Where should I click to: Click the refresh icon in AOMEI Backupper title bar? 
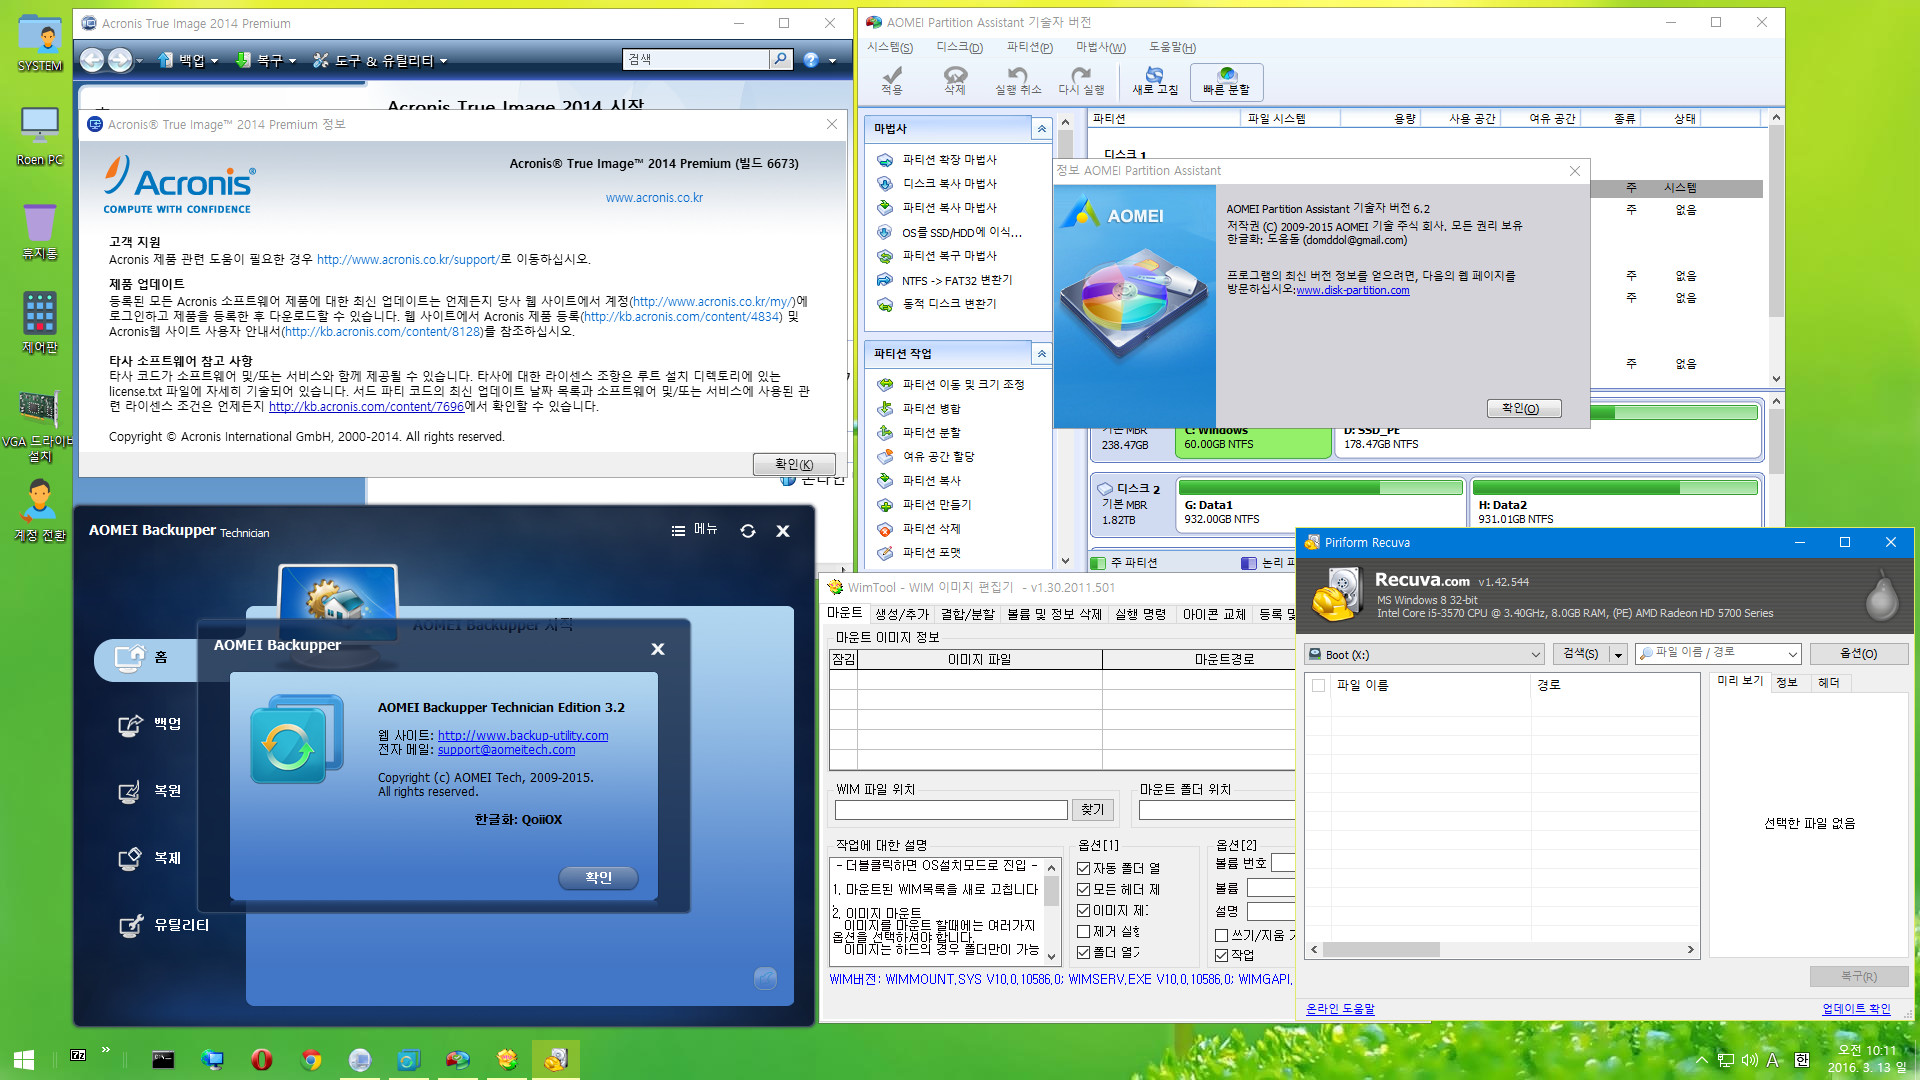748,531
